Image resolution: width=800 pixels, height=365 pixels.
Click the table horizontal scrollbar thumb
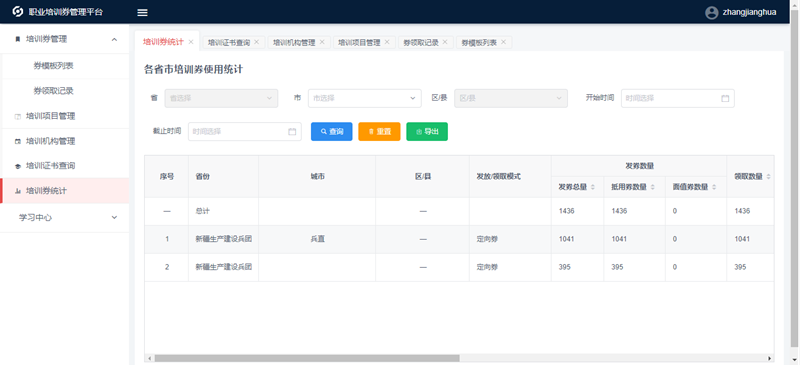pos(307,358)
